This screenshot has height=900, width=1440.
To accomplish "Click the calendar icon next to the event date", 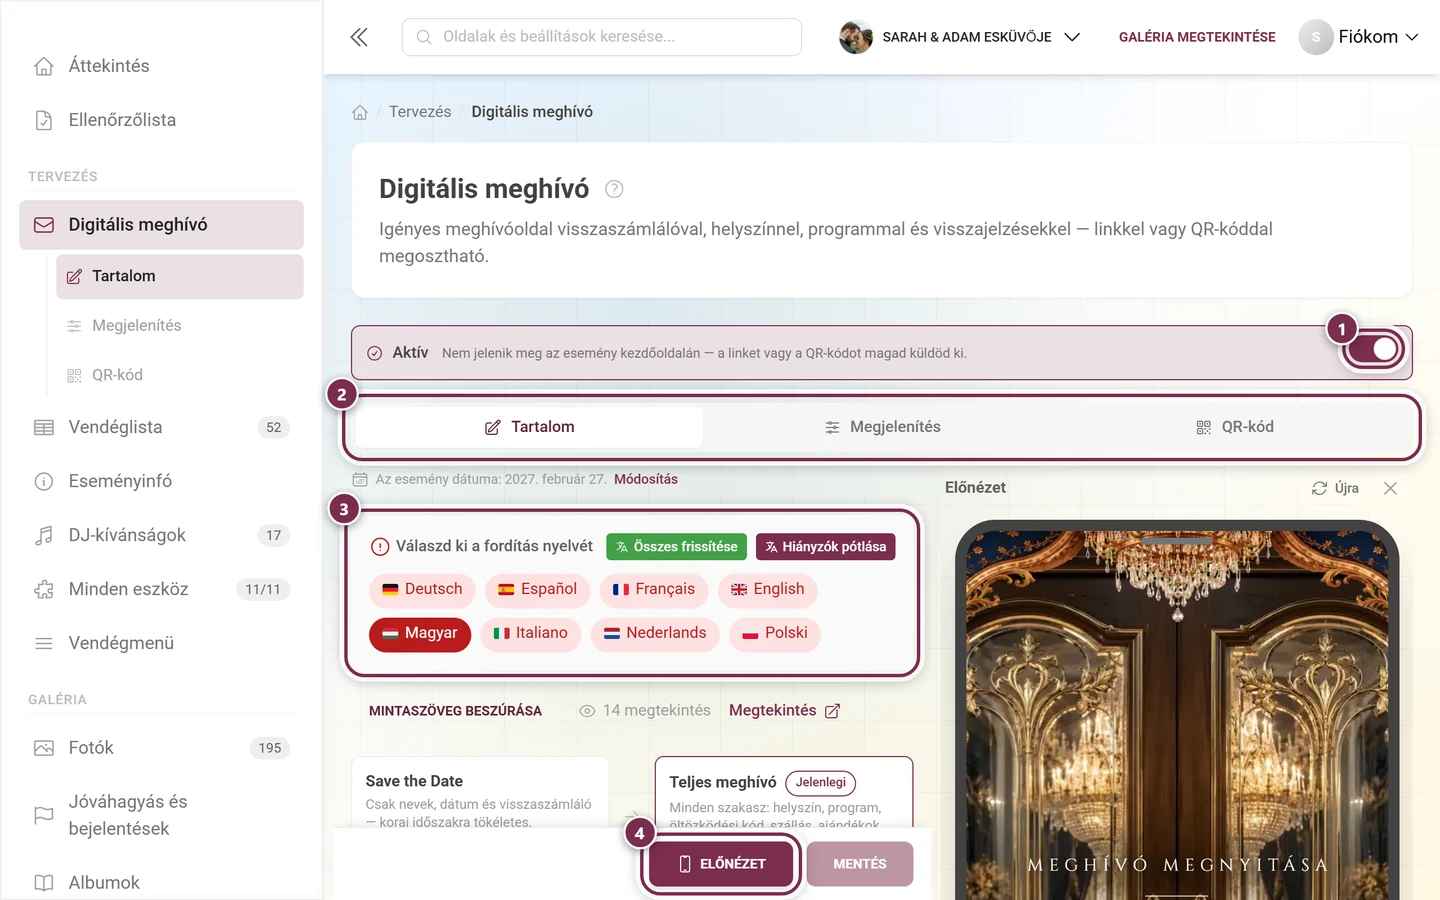I will click(360, 480).
